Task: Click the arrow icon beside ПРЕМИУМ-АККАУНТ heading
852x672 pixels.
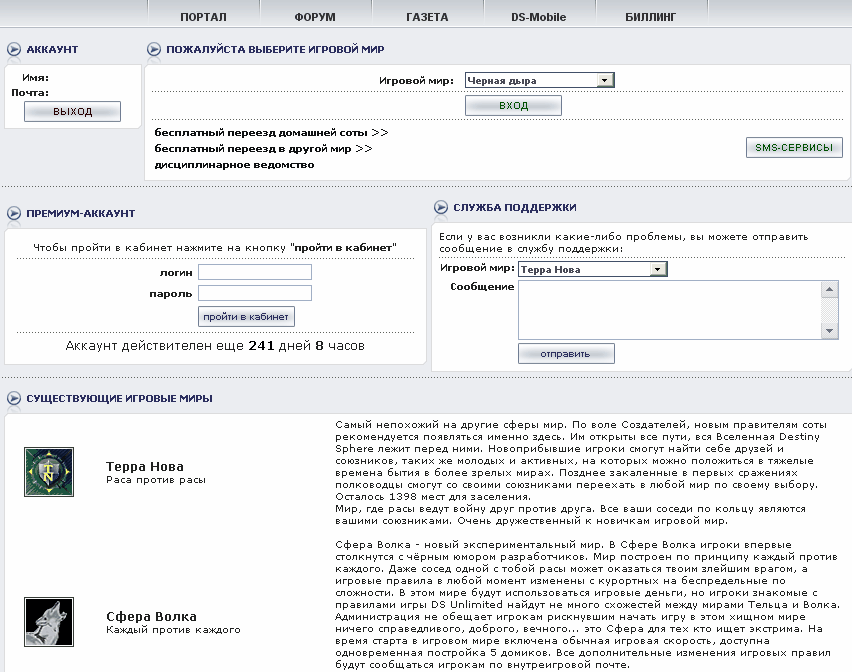Action: 14,213
